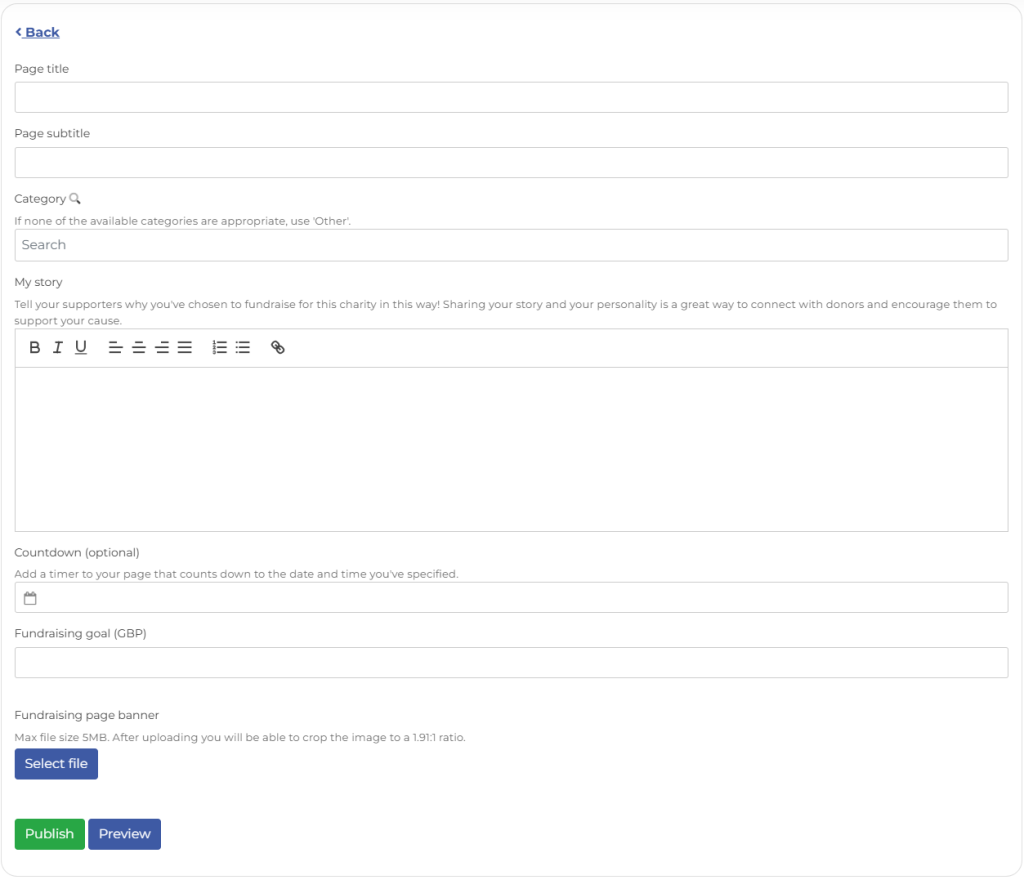Insert a hyperlink into the story
This screenshot has width=1024, height=880.
point(277,347)
